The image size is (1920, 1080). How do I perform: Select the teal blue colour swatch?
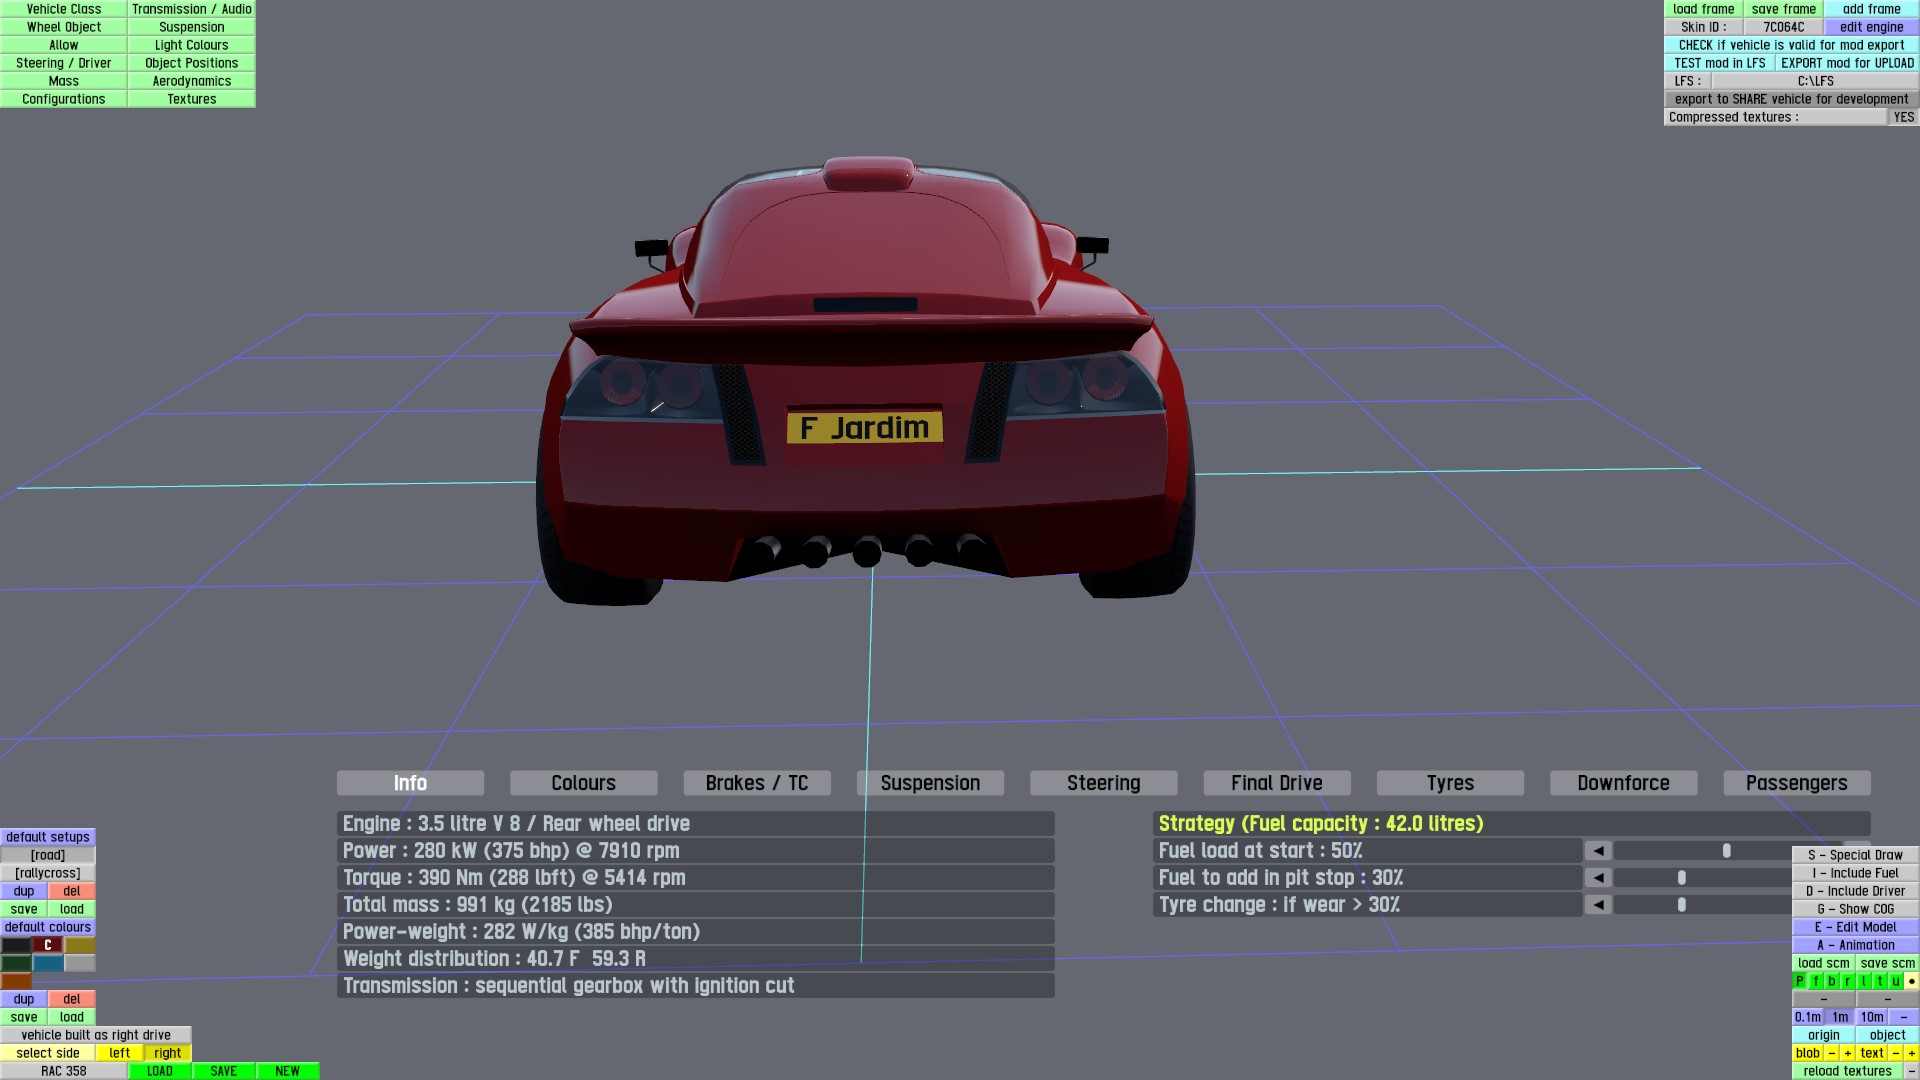pos(48,963)
